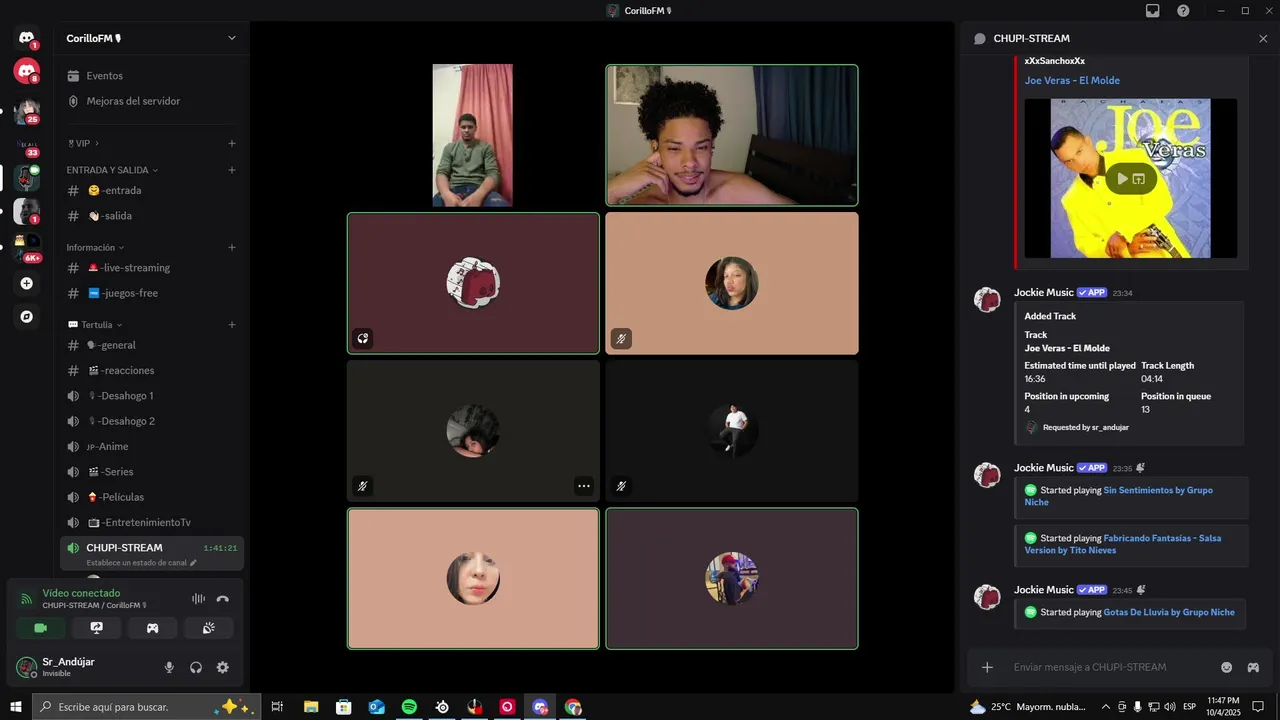This screenshot has width=1280, height=720.
Task: Collapse the Información category
Action: (95, 247)
